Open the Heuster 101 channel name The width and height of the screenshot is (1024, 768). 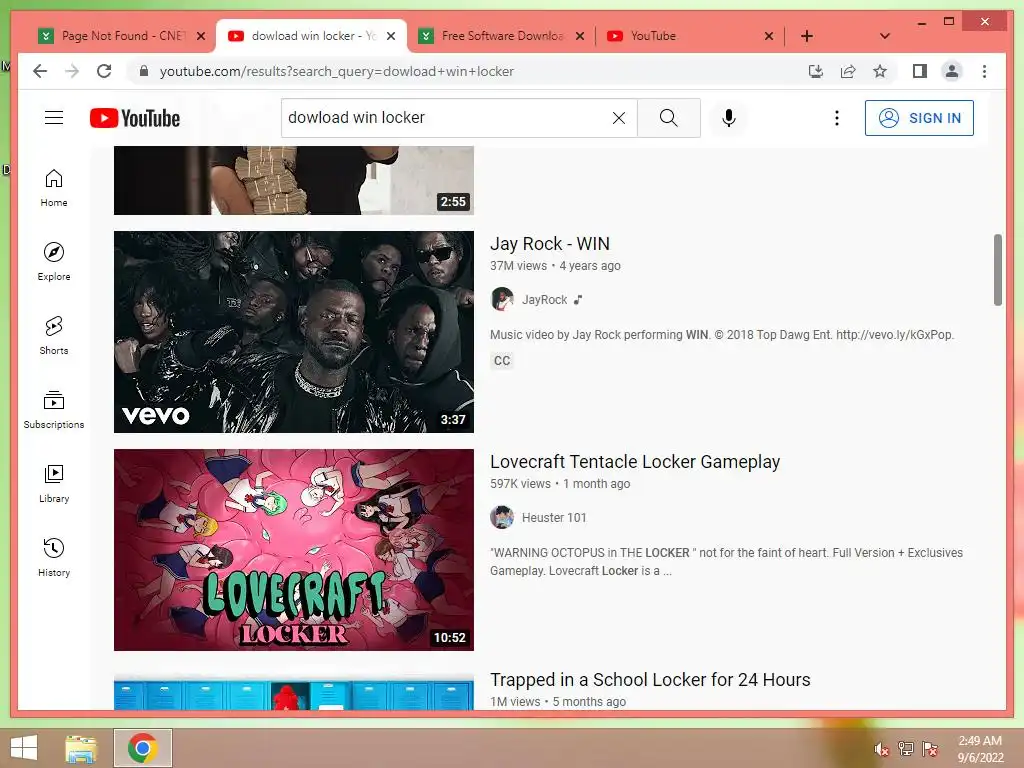pos(554,518)
